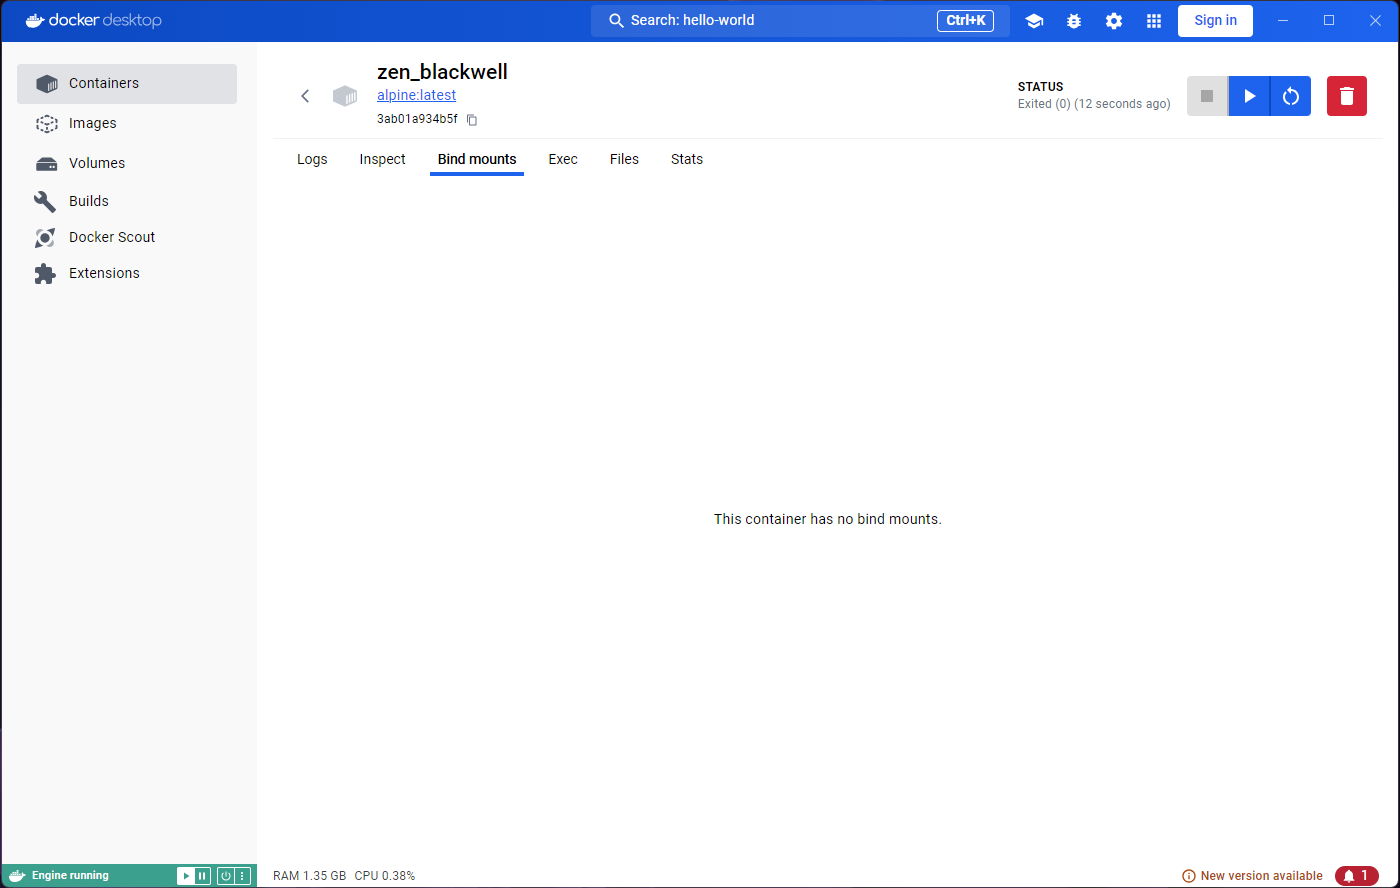Open engine more options menu
This screenshot has height=888, width=1400.
242,876
